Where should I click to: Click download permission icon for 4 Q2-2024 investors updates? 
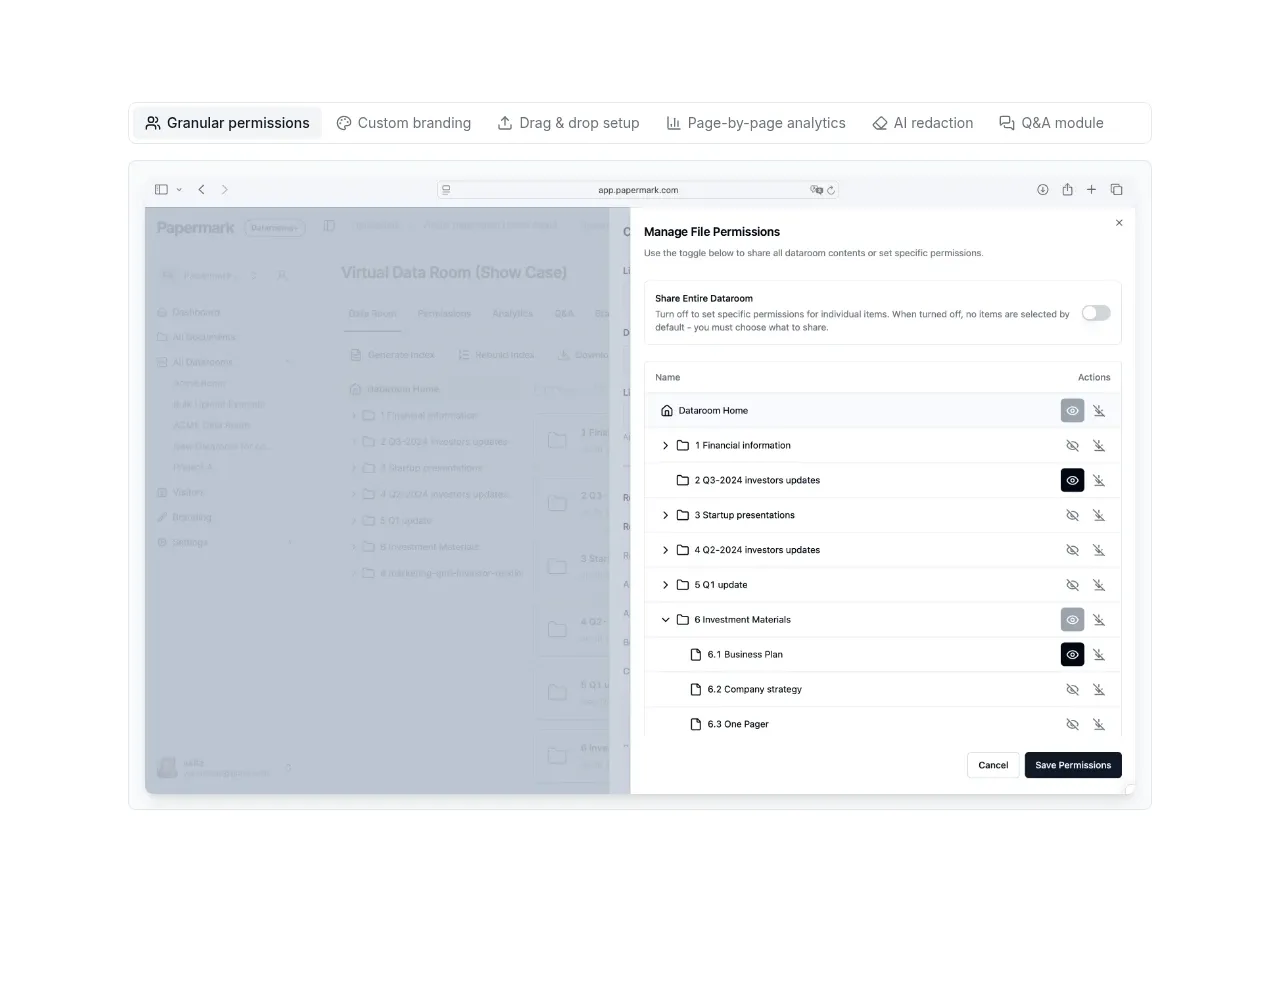(1099, 551)
